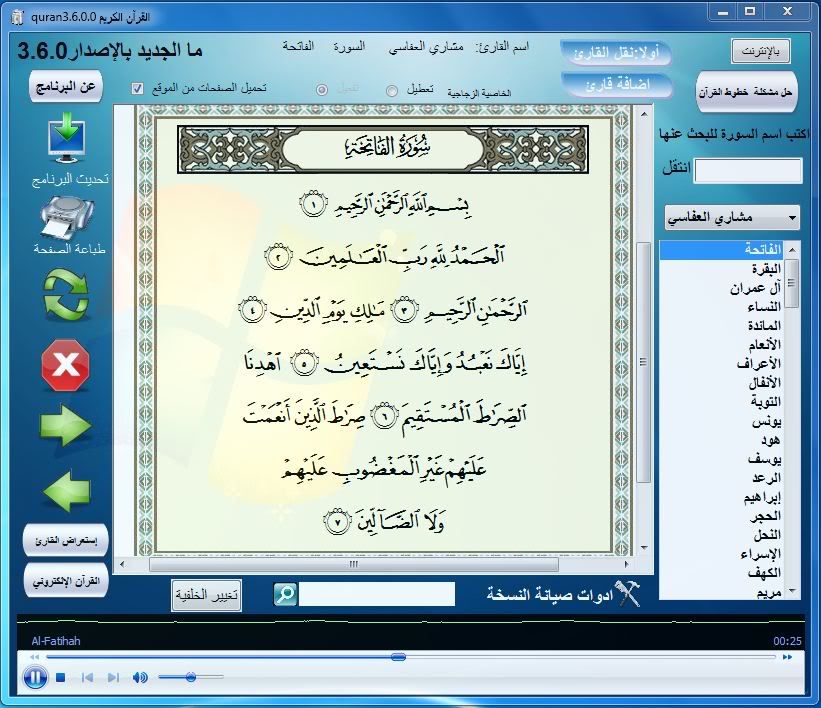
Task: Pause the Al-Fatihah playback
Action: [35, 678]
